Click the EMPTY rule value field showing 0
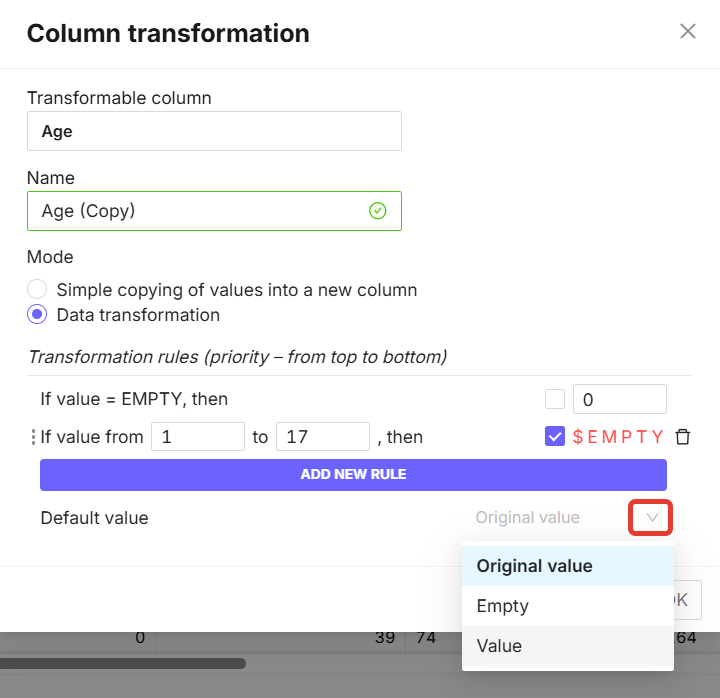Screen dimensions: 720x698 coord(619,399)
